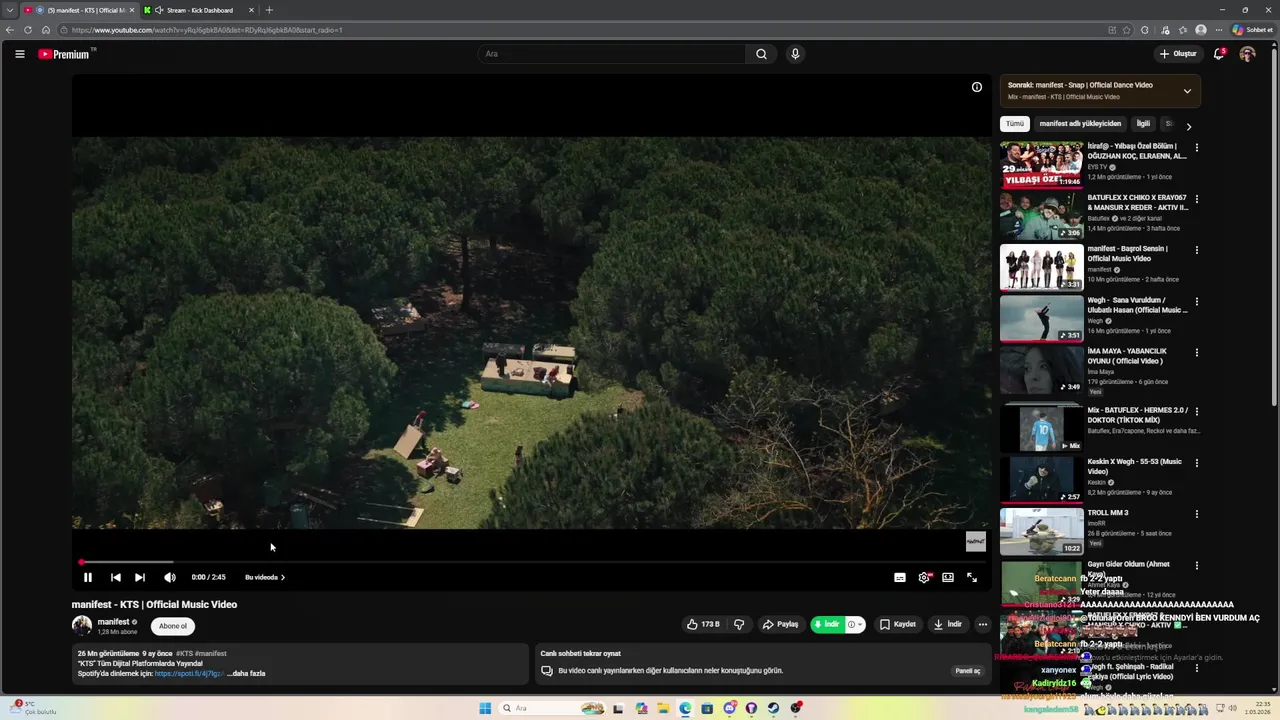Open options for Wegh Sana Vuruldum
This screenshot has width=1280, height=720.
(1196, 301)
